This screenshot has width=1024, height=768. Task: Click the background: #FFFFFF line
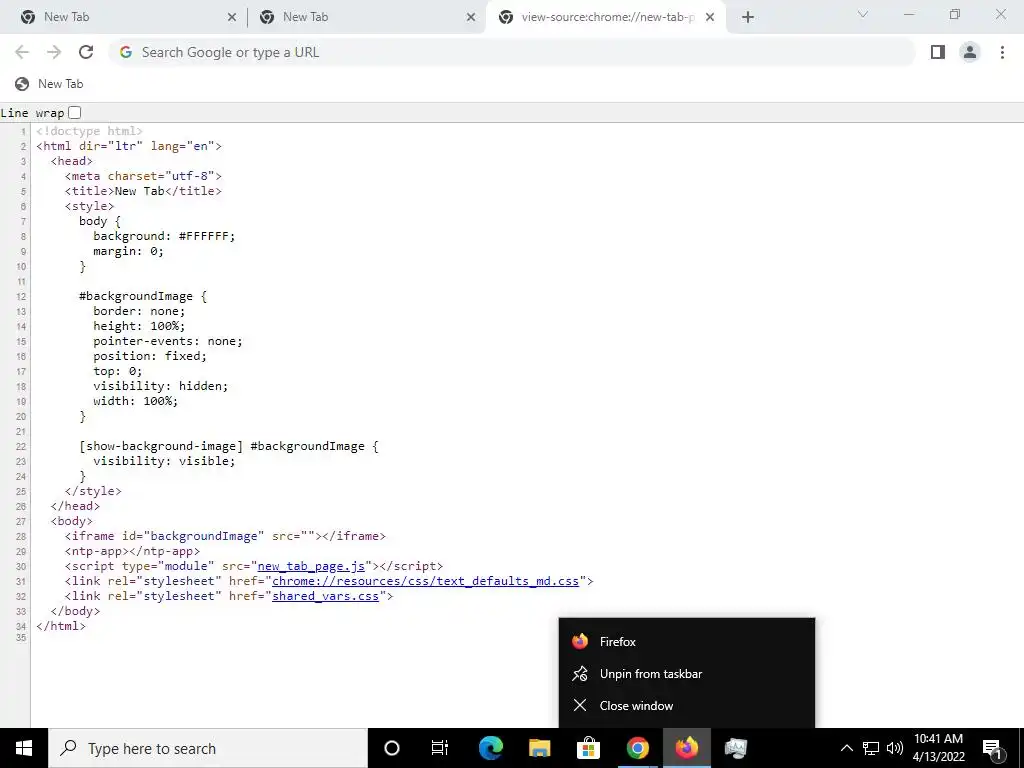coord(164,236)
